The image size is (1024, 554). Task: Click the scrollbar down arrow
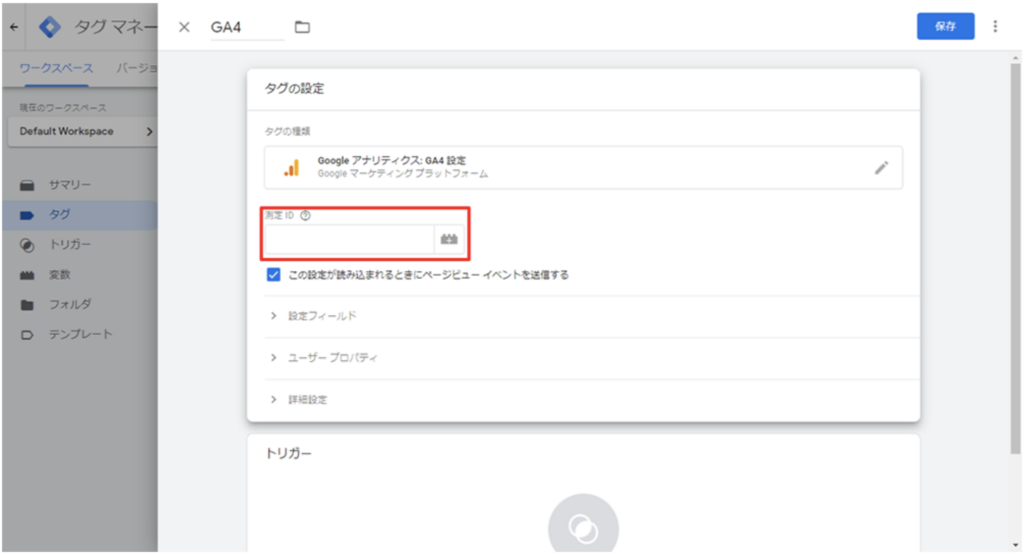(x=1016, y=545)
